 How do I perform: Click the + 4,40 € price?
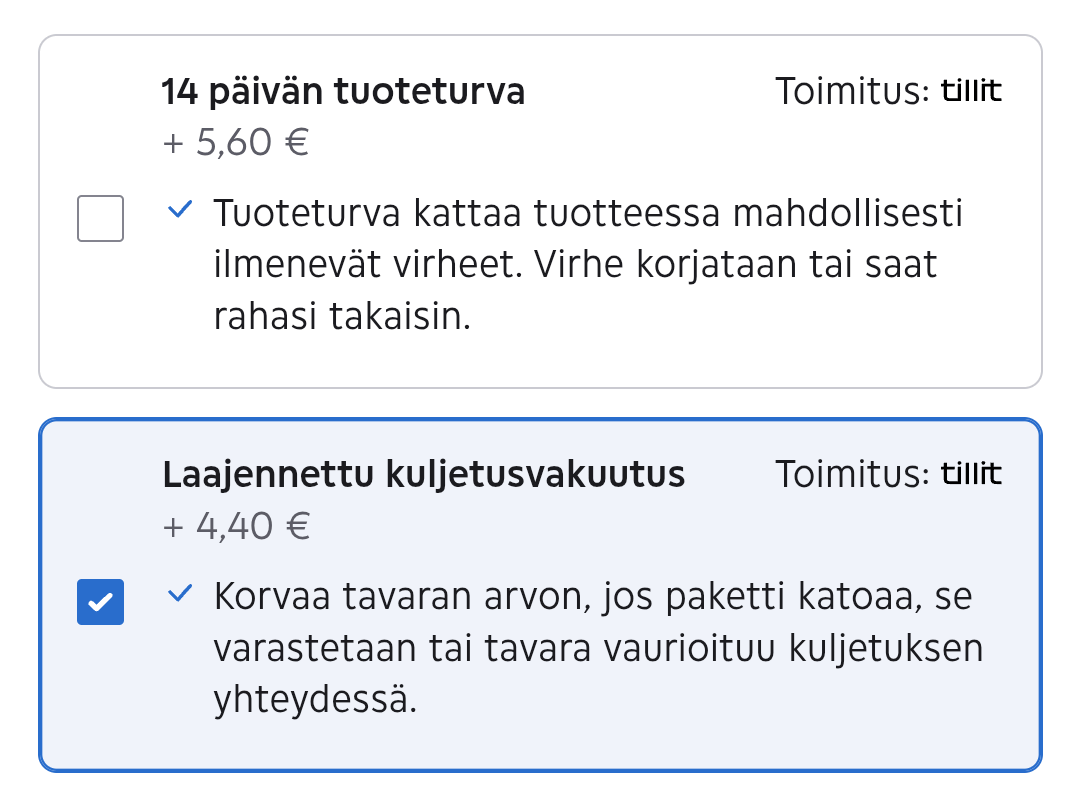(235, 526)
